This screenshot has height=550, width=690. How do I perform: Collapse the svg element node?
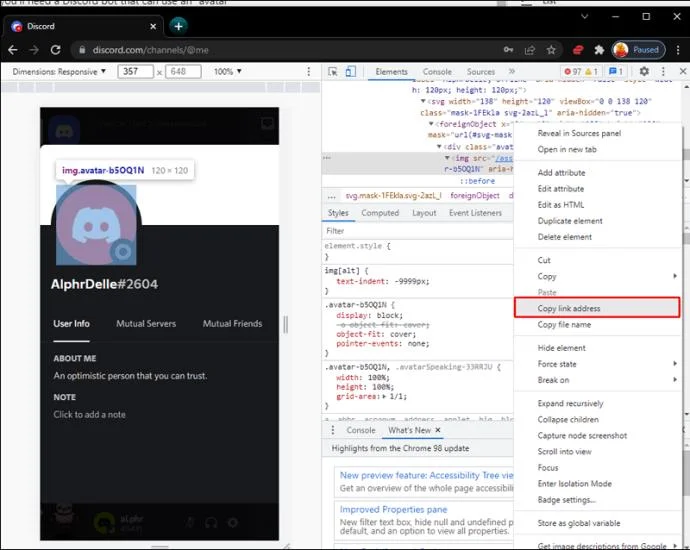click(x=423, y=101)
